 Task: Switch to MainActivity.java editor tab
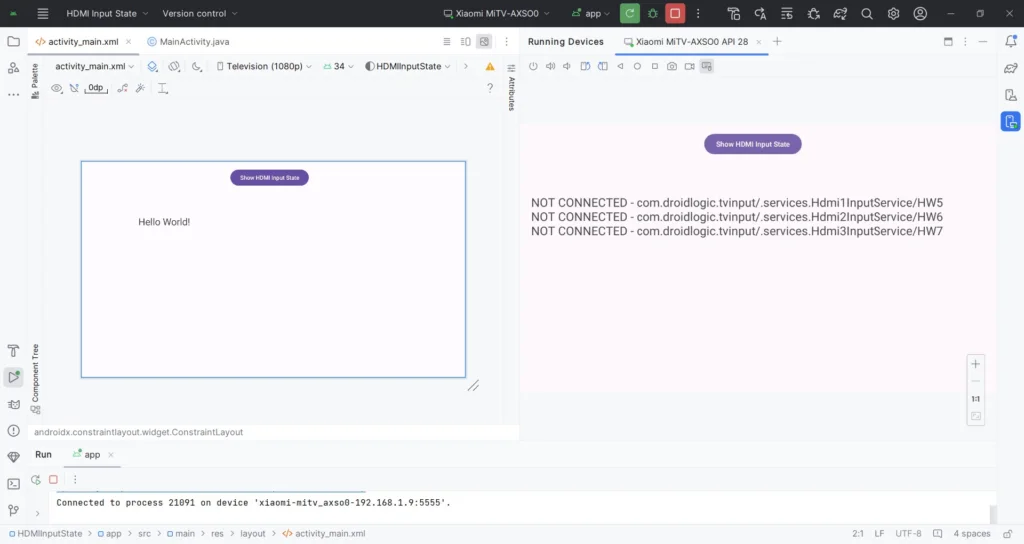point(189,41)
